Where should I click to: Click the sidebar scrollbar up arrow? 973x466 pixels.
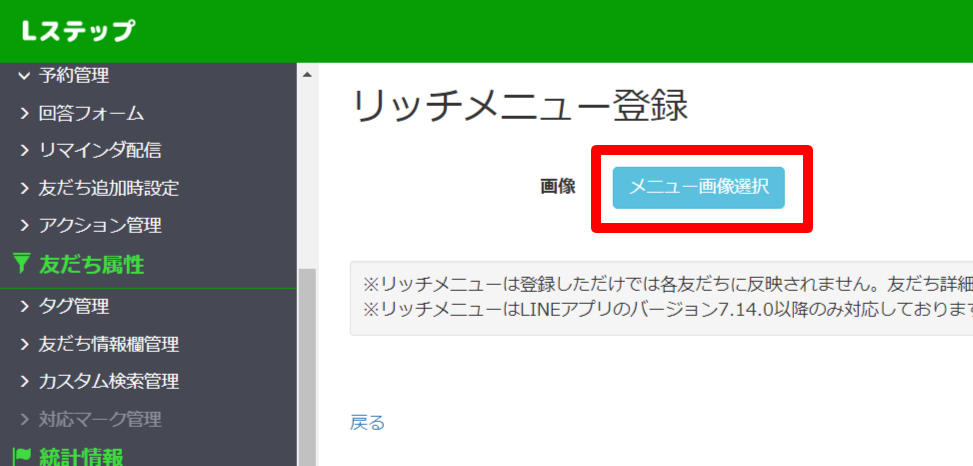(x=307, y=75)
